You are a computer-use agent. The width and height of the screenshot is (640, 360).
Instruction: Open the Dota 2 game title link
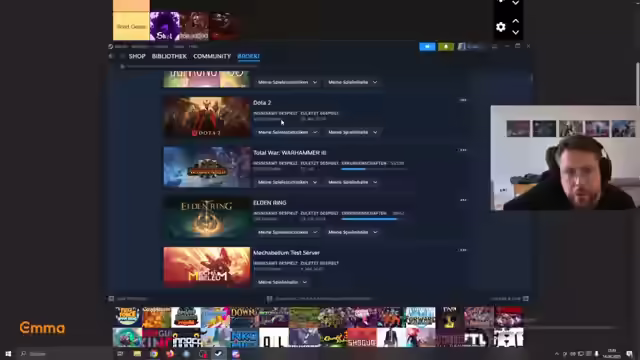pyautogui.click(x=262, y=103)
